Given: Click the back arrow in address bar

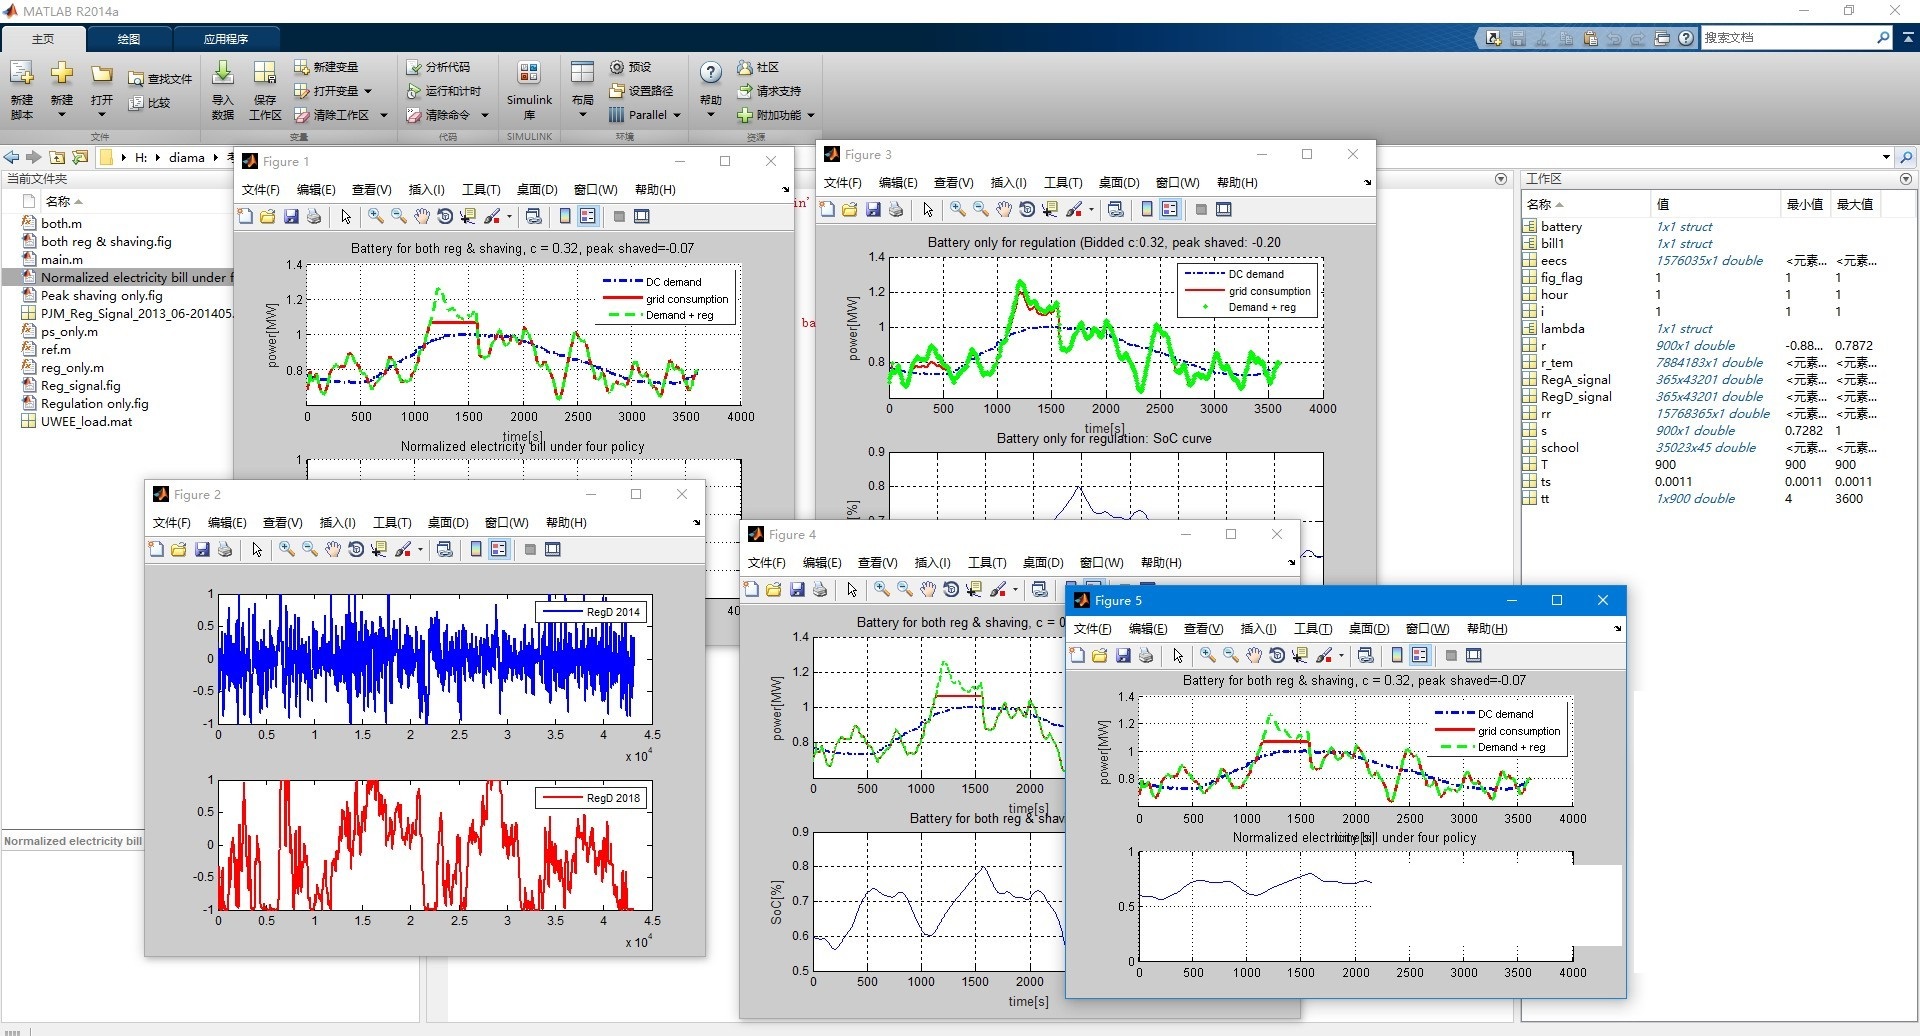Looking at the screenshot, I should [x=11, y=157].
